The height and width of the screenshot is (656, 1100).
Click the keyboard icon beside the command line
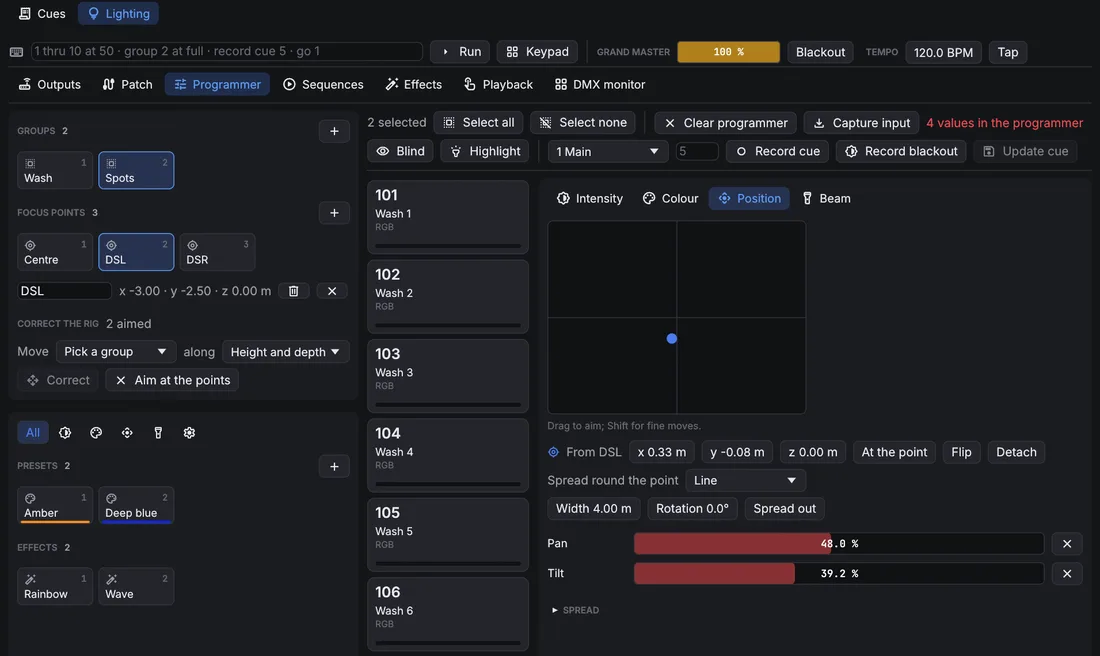[x=16, y=52]
